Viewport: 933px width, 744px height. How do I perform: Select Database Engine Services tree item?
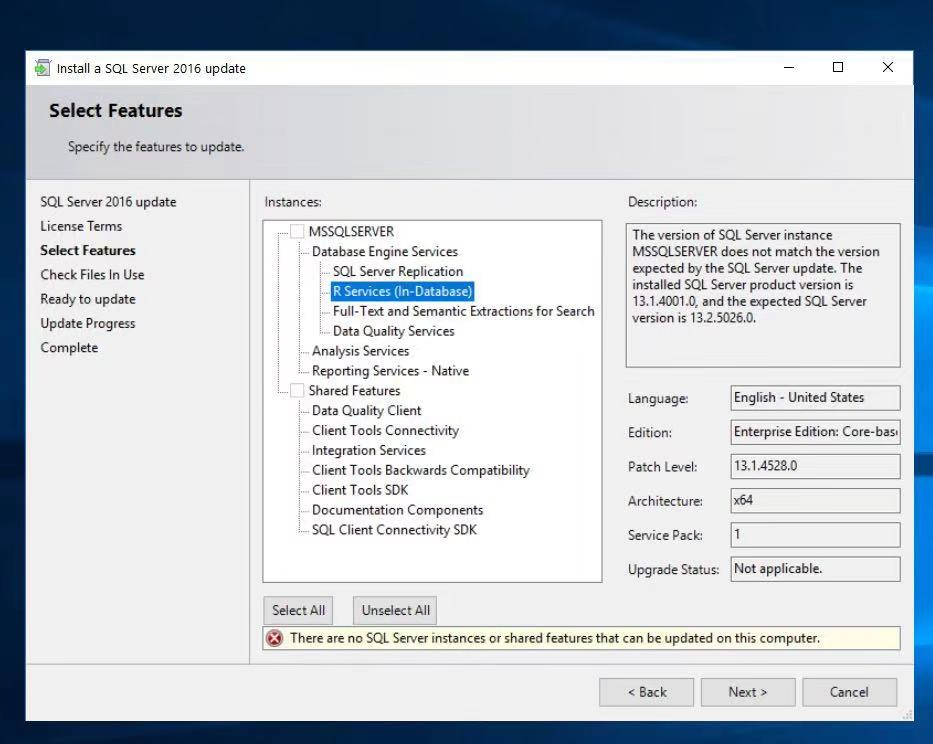coord(384,251)
